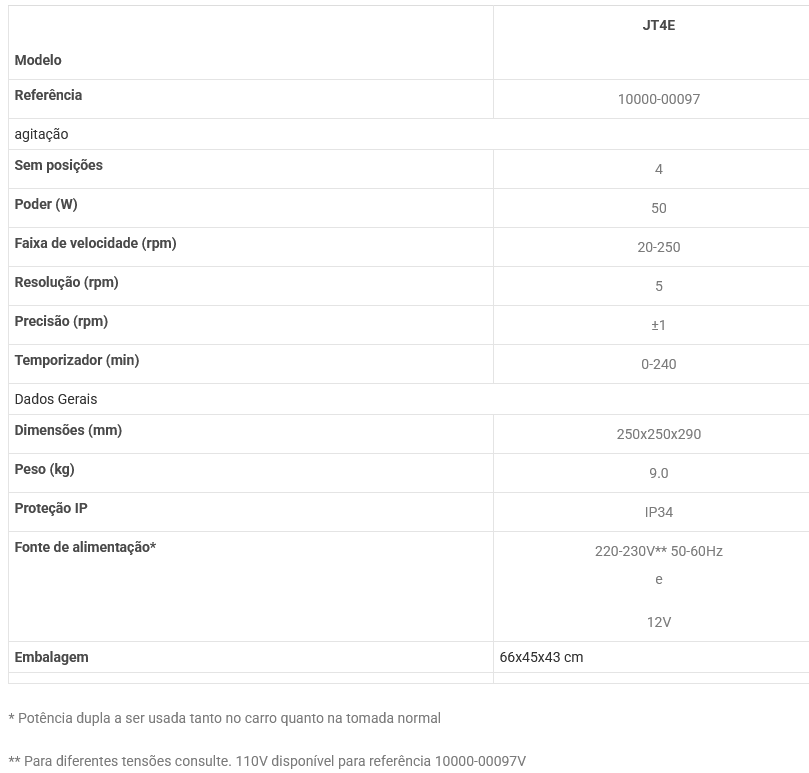Click the Peso (kg) label

click(x=44, y=469)
